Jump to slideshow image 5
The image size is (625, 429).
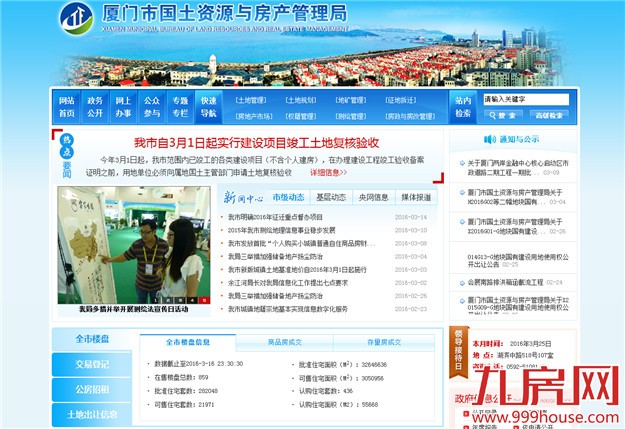click(205, 300)
